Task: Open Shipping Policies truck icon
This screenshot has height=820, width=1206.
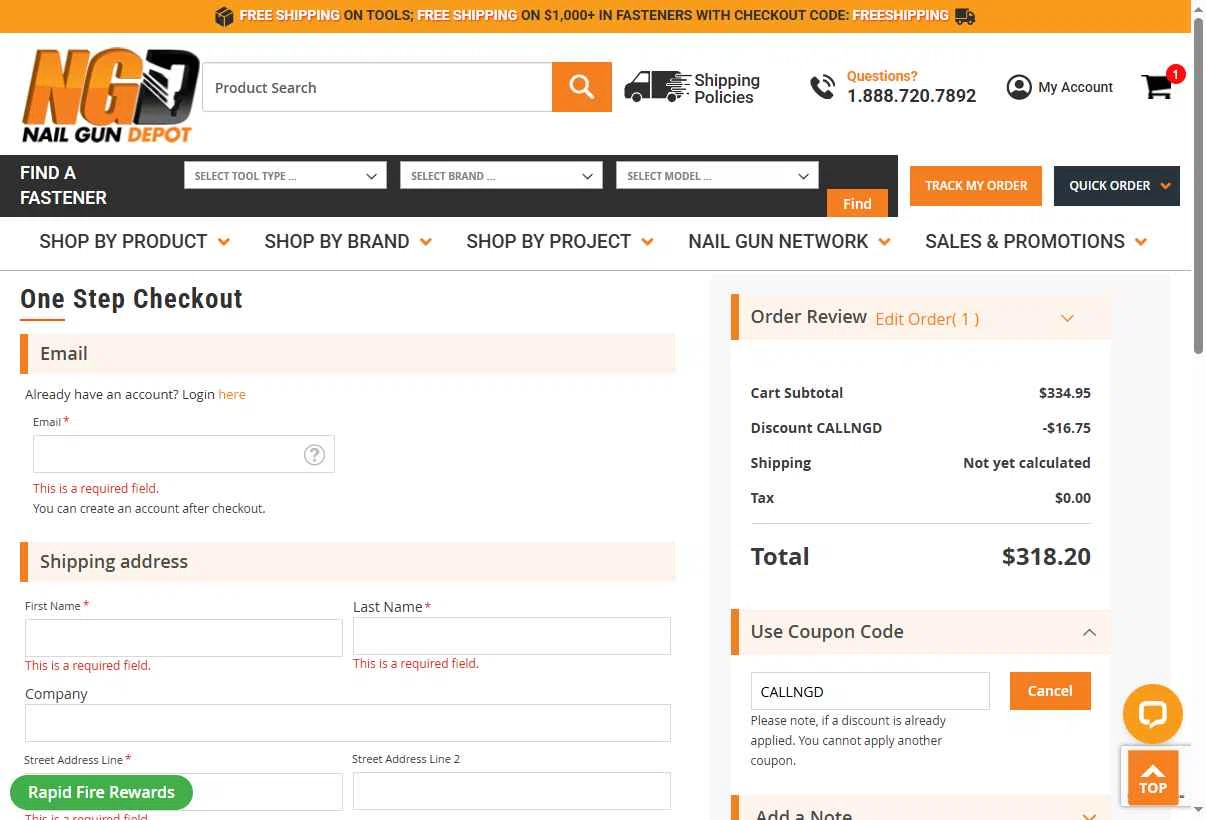Action: 657,88
